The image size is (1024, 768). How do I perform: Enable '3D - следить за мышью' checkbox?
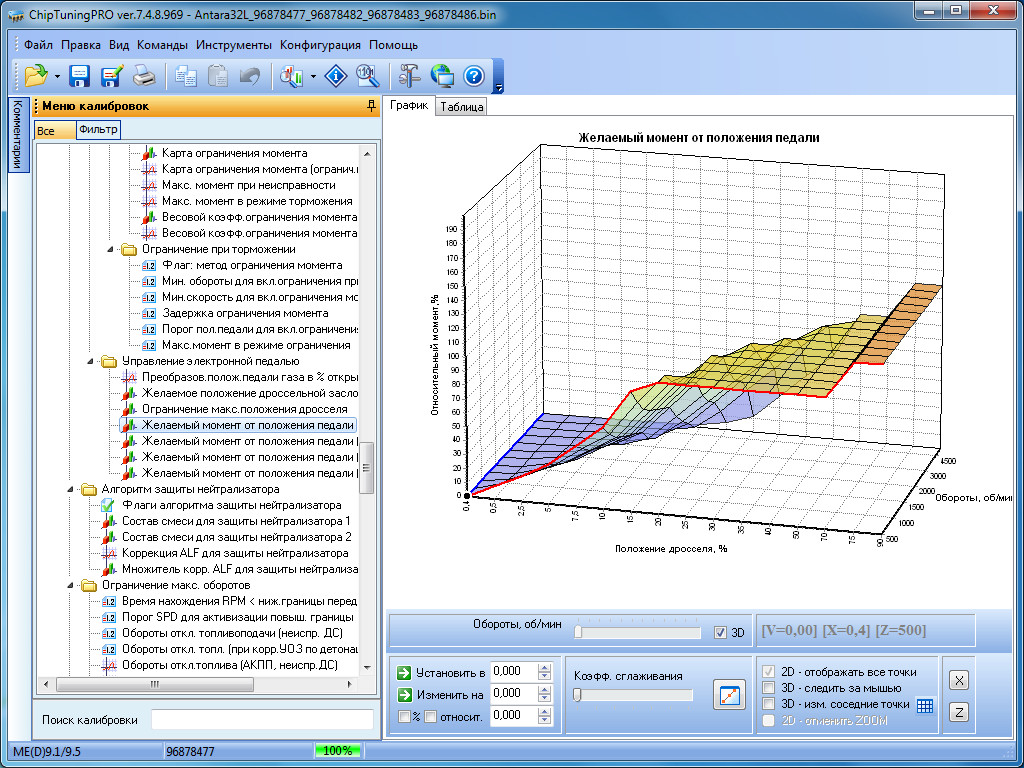tap(768, 688)
